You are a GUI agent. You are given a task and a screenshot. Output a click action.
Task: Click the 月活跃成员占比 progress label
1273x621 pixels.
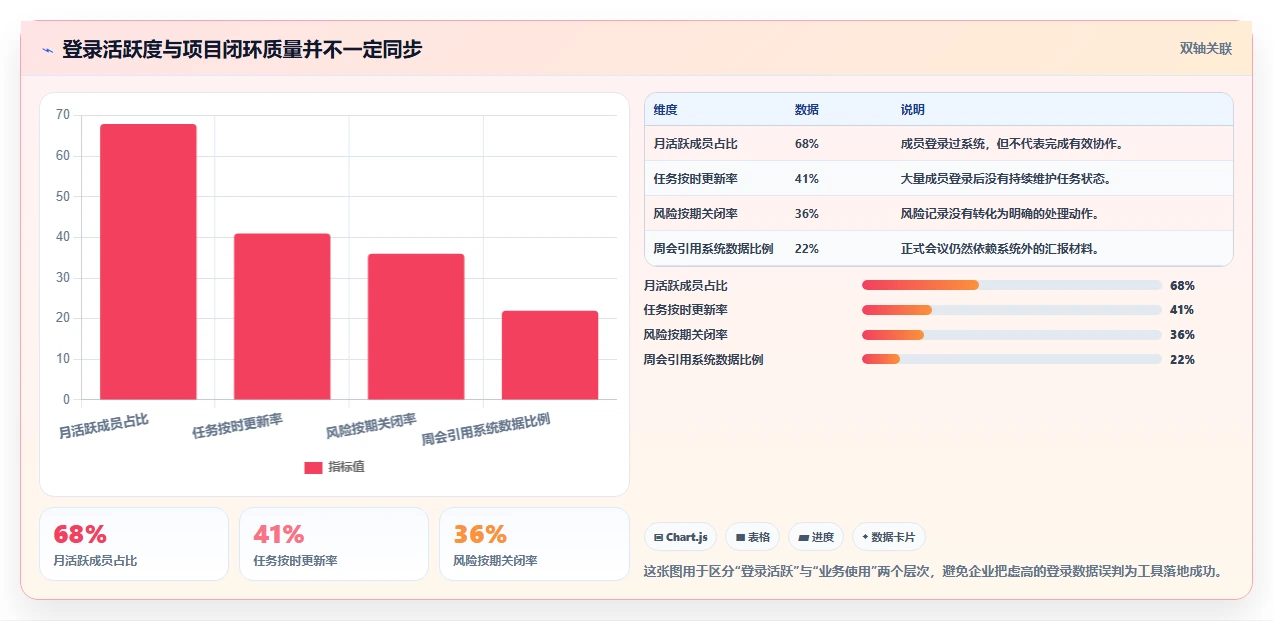[686, 286]
